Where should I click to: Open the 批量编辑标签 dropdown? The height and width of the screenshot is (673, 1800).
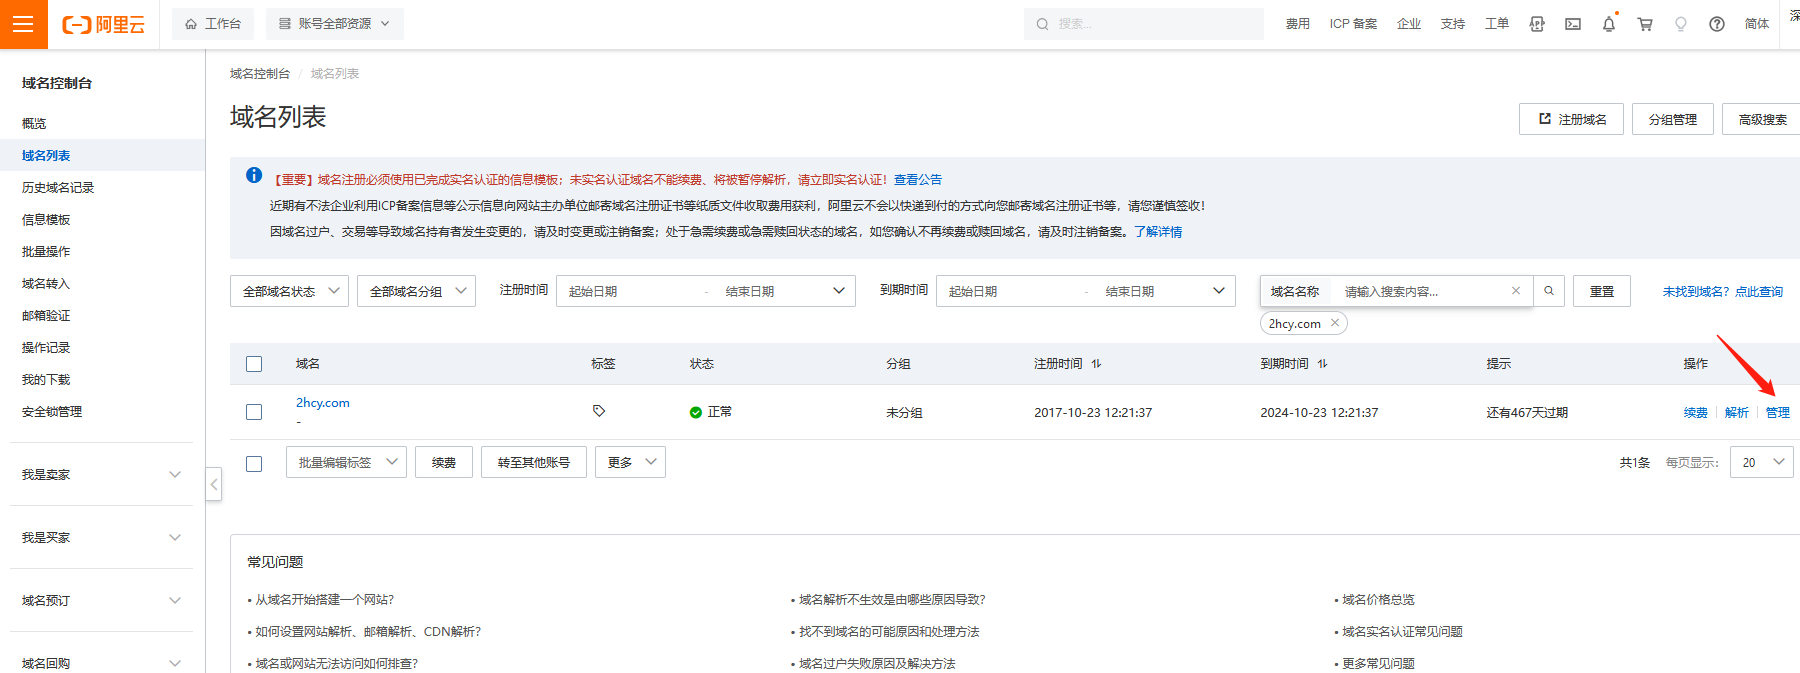coord(346,462)
